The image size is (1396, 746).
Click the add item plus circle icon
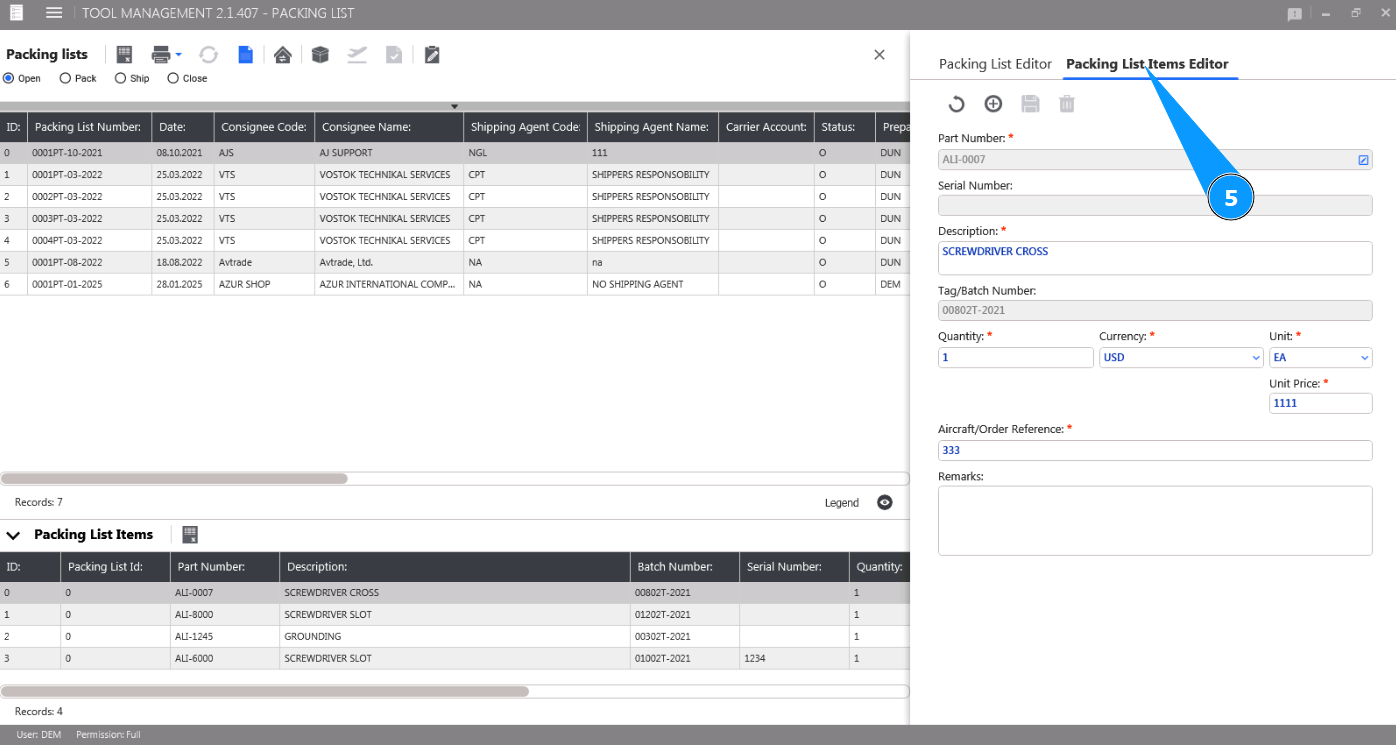point(993,104)
